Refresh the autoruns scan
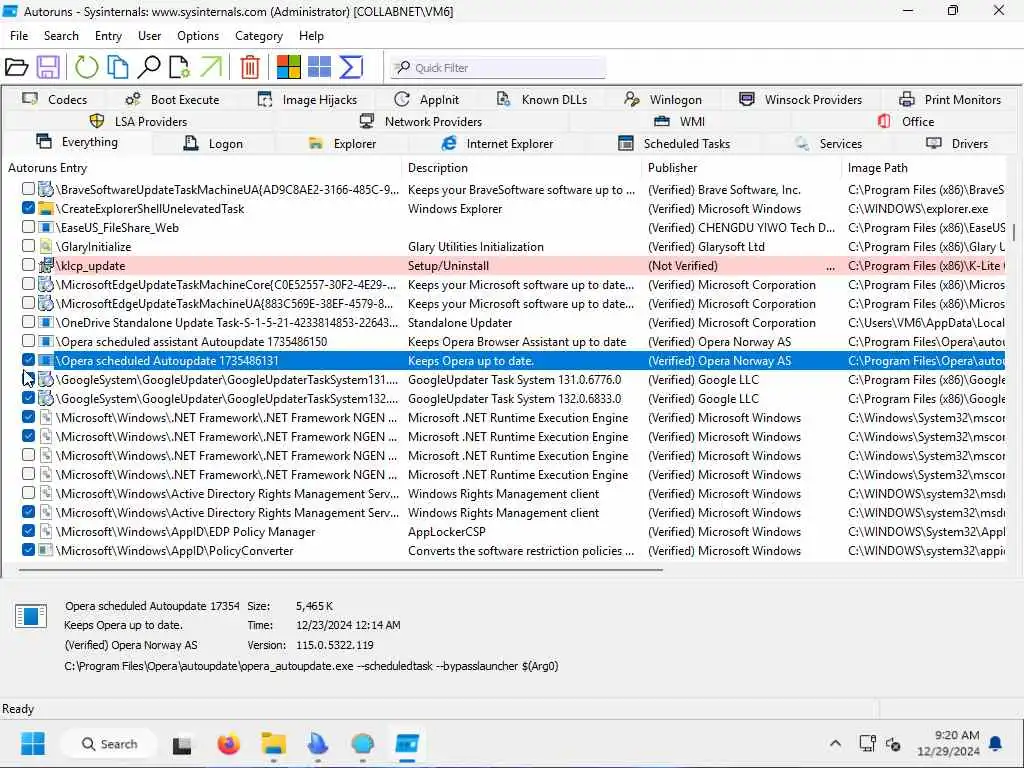 click(x=86, y=67)
